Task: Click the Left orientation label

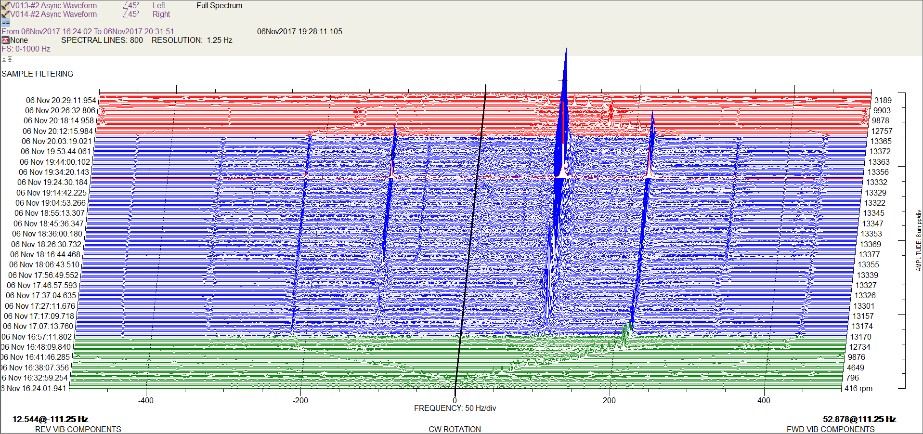Action: tap(158, 5)
